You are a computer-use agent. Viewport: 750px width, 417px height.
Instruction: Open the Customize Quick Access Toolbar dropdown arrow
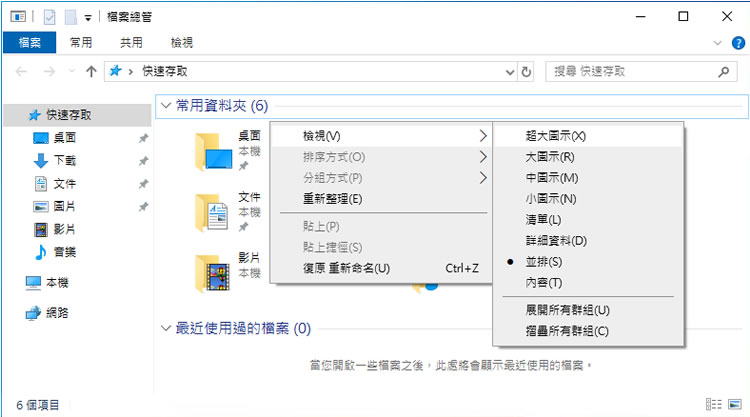coord(88,18)
